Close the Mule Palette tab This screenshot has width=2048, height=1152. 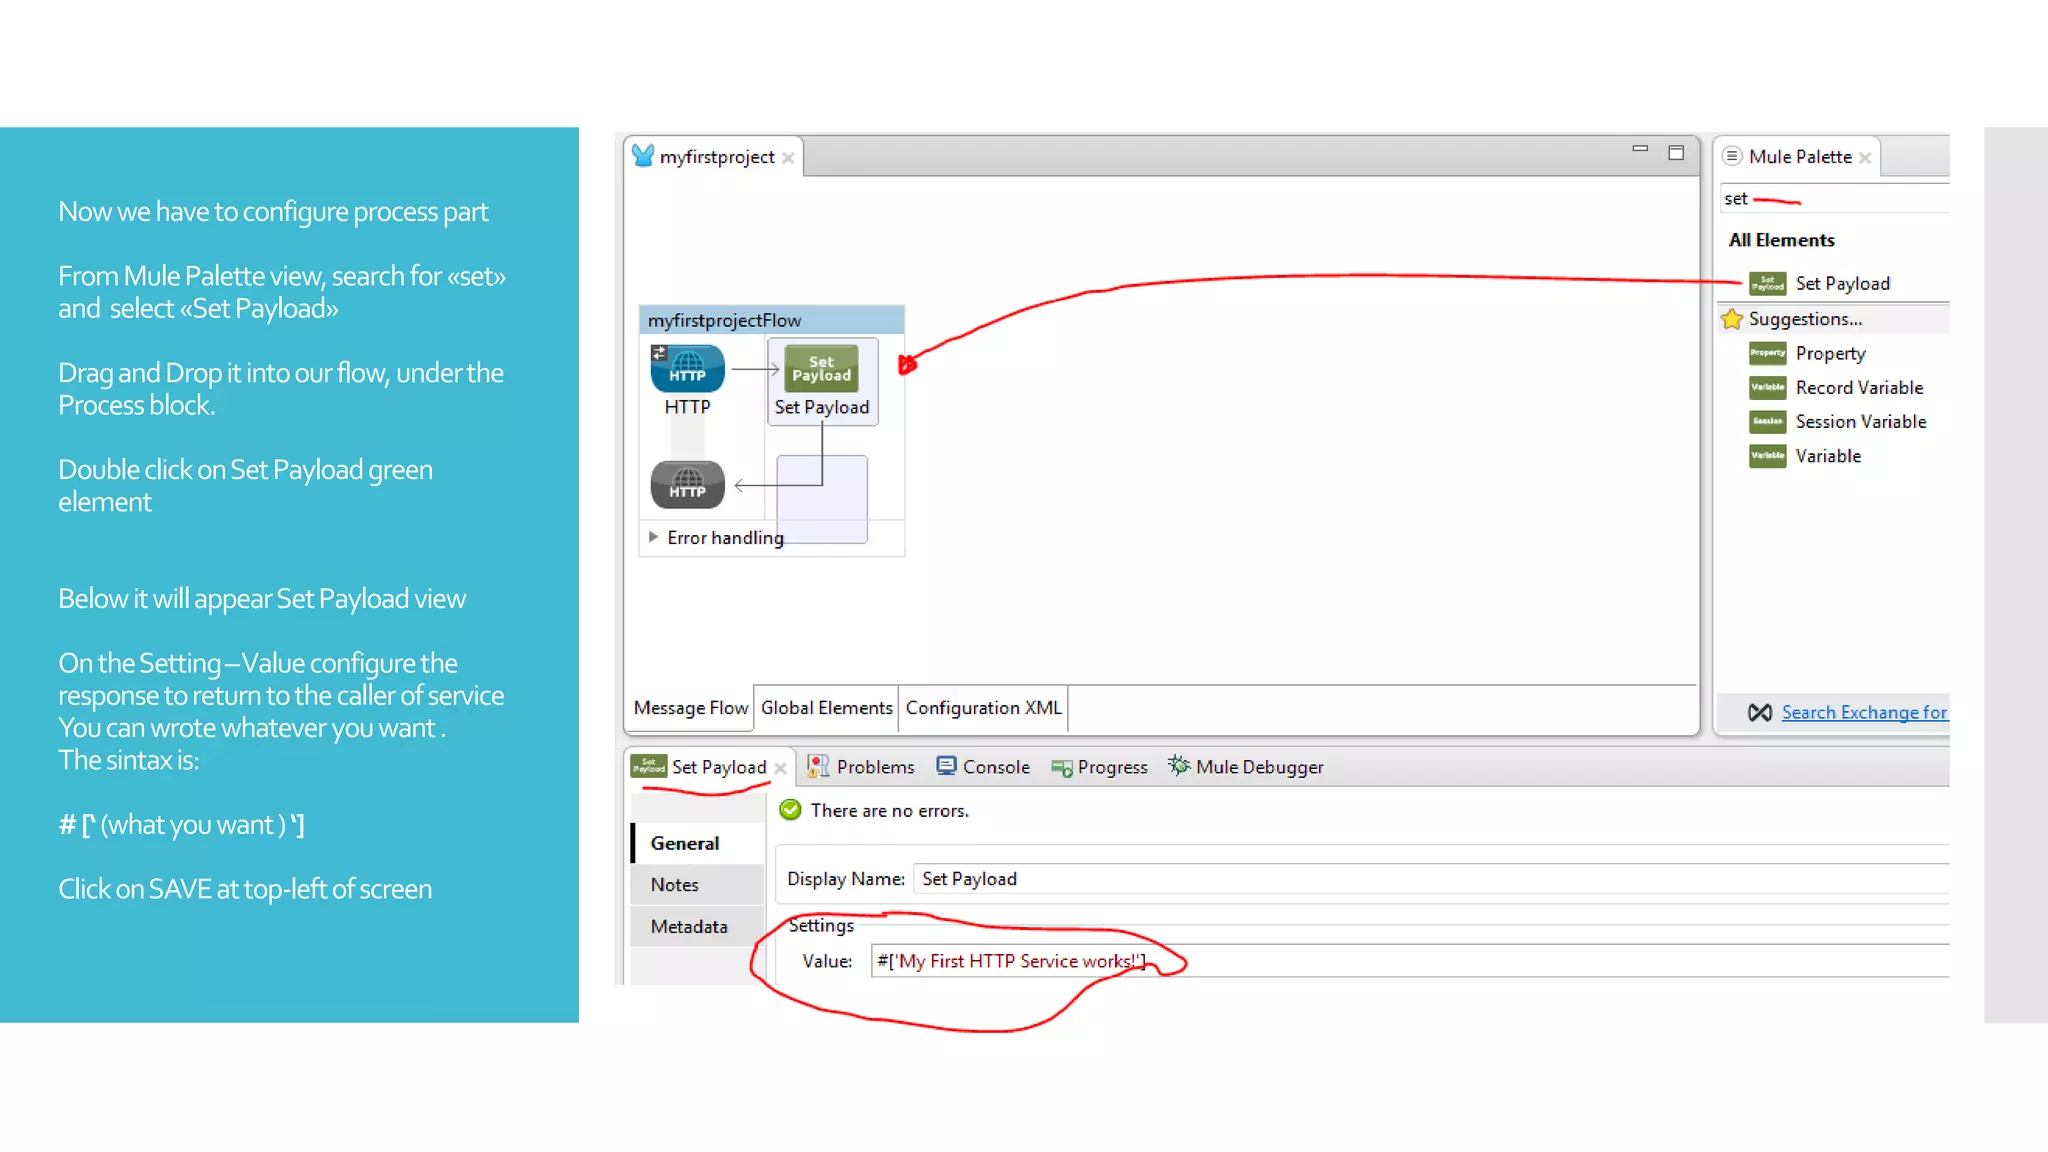tap(1865, 158)
